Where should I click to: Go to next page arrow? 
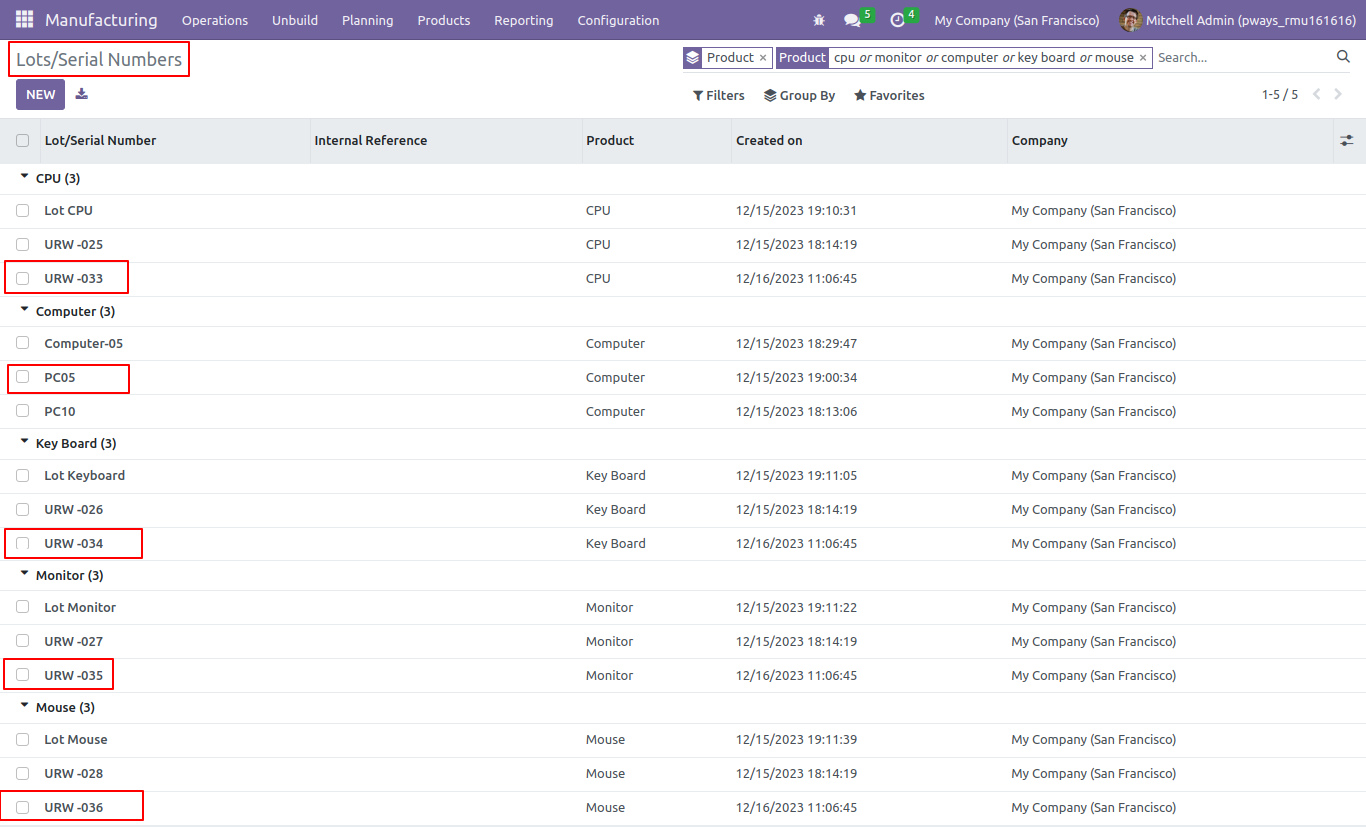[1339, 94]
